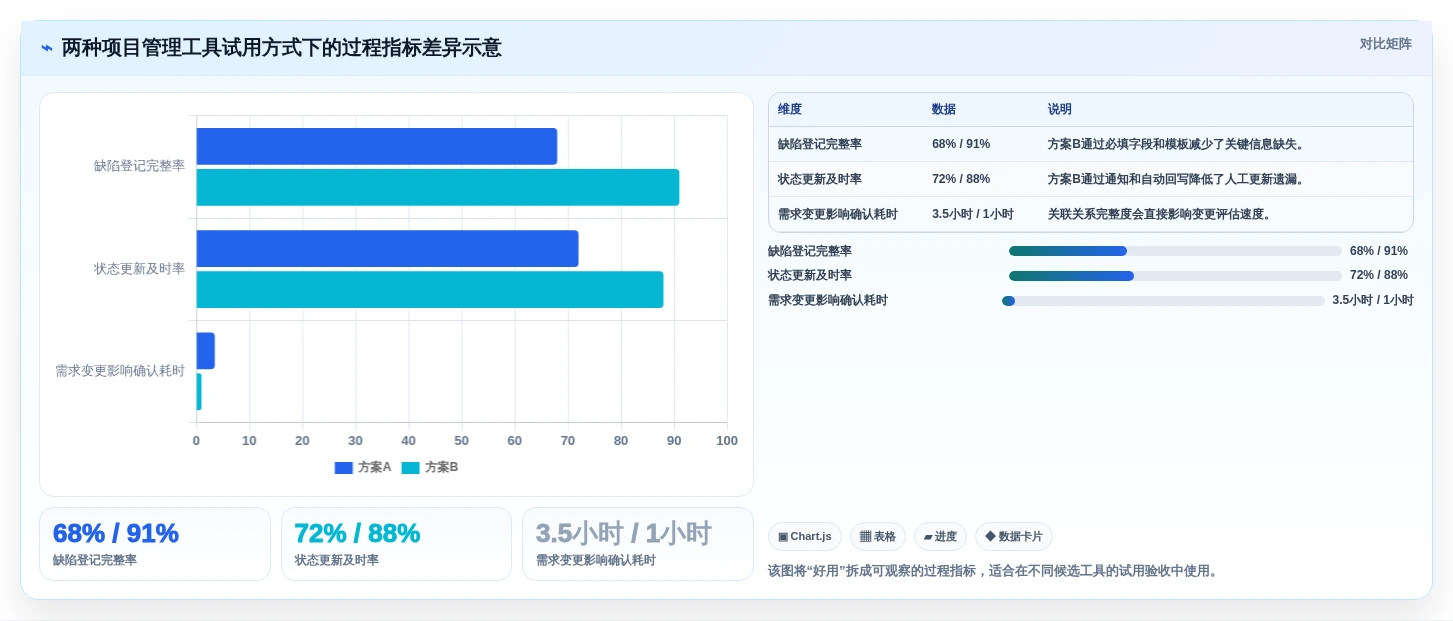Screen dimensions: 1453x621
Task: Click the x-axis tick label 50
Action: tap(461, 441)
